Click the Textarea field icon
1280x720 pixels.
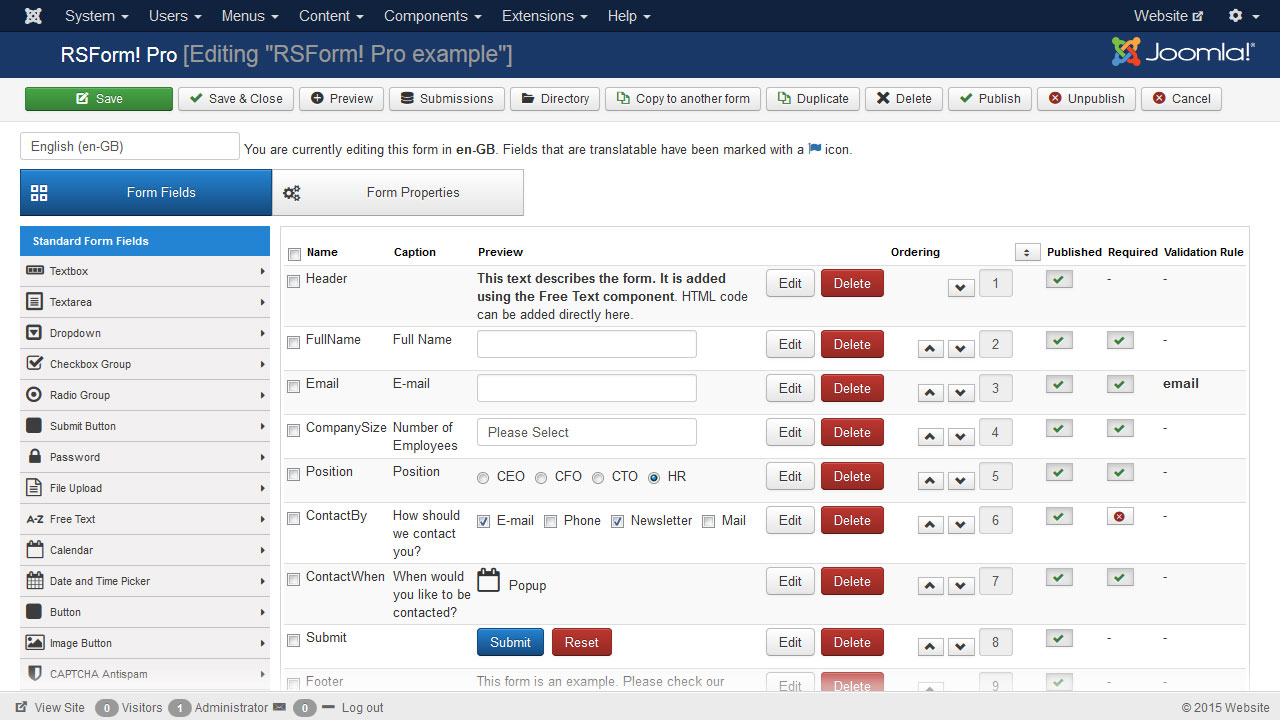pyautogui.click(x=35, y=302)
